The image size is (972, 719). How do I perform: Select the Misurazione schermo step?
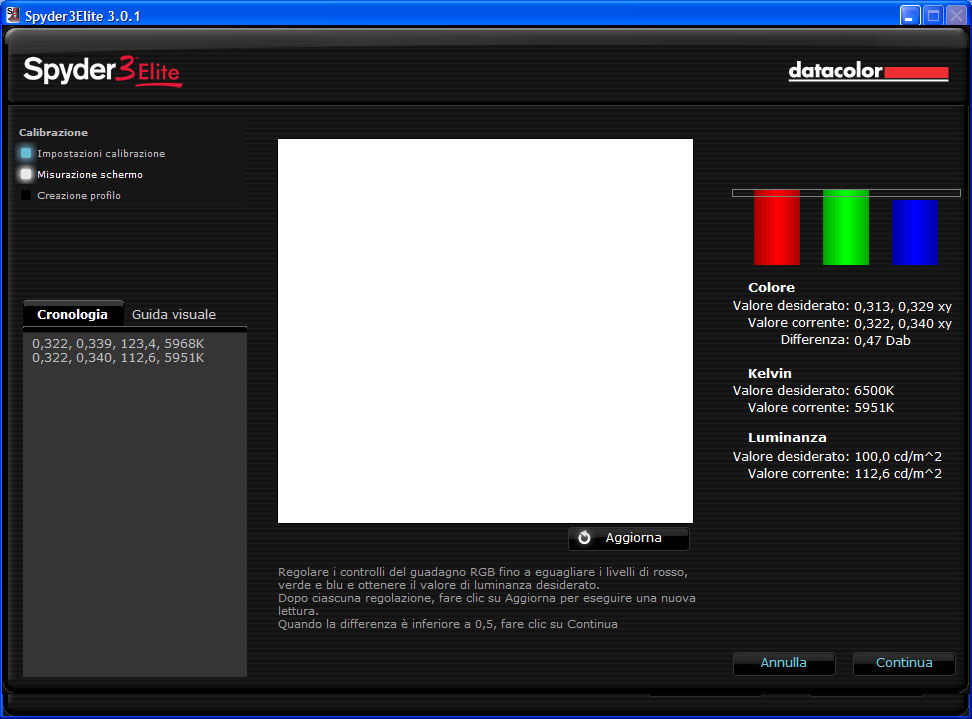point(90,174)
